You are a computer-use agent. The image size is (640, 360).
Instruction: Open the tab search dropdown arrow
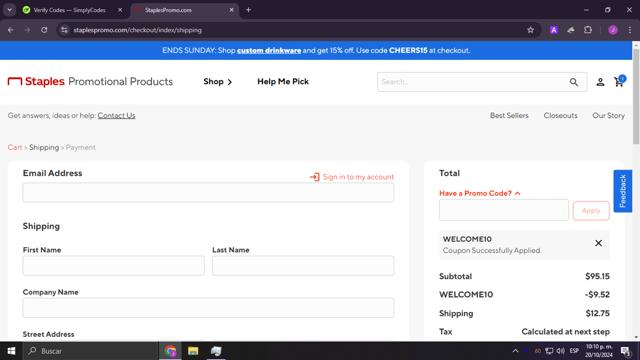tap(9, 10)
